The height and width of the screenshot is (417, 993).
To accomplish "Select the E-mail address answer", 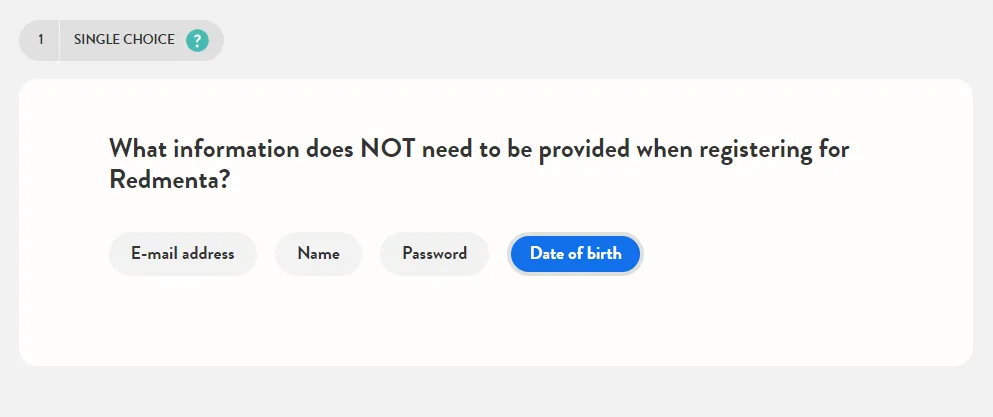I will click(x=183, y=254).
